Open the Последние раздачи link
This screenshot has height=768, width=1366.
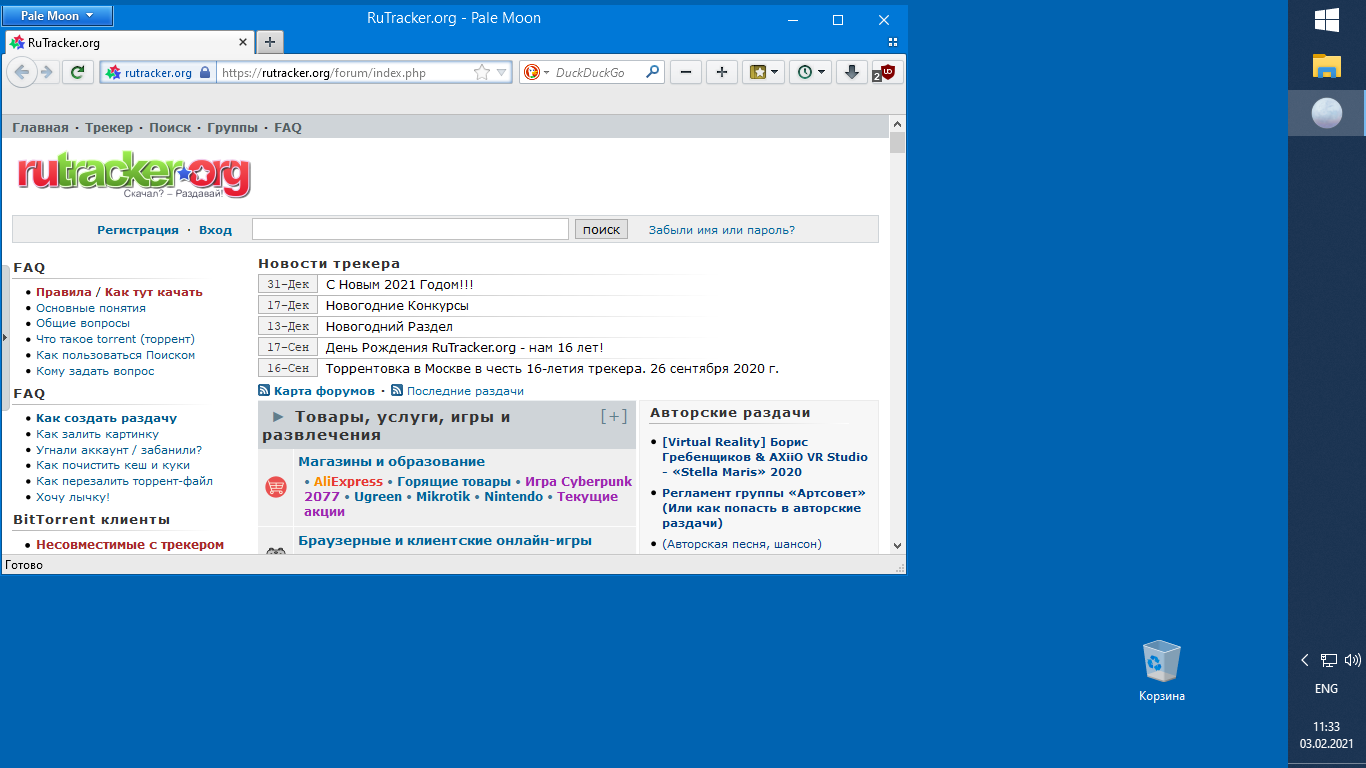tap(465, 391)
